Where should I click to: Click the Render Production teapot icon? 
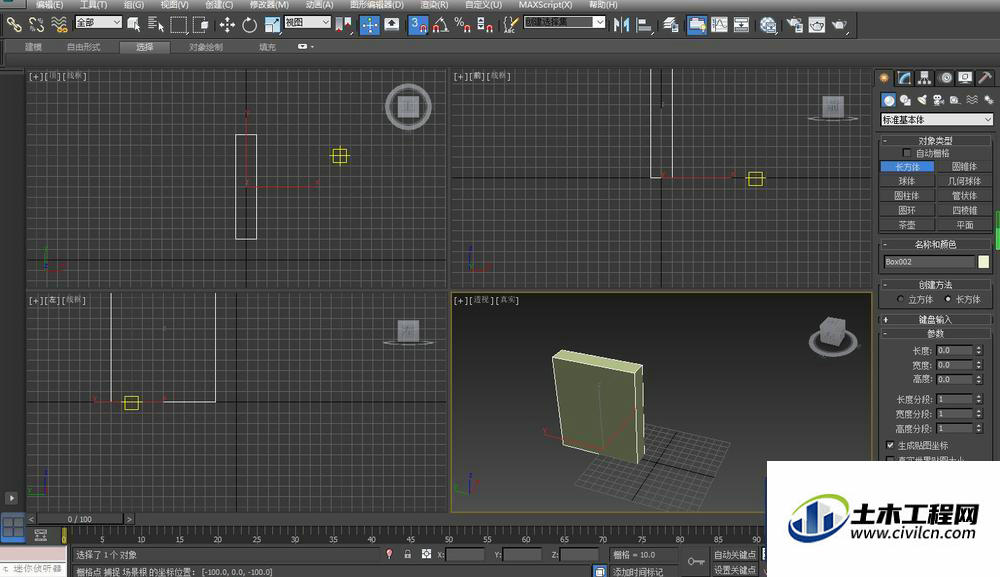[839, 25]
